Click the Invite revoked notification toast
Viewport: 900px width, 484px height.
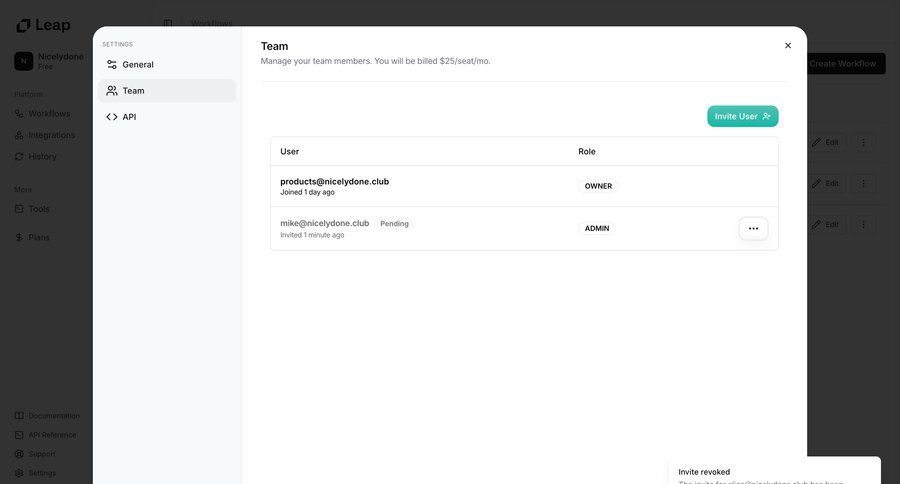click(775, 471)
